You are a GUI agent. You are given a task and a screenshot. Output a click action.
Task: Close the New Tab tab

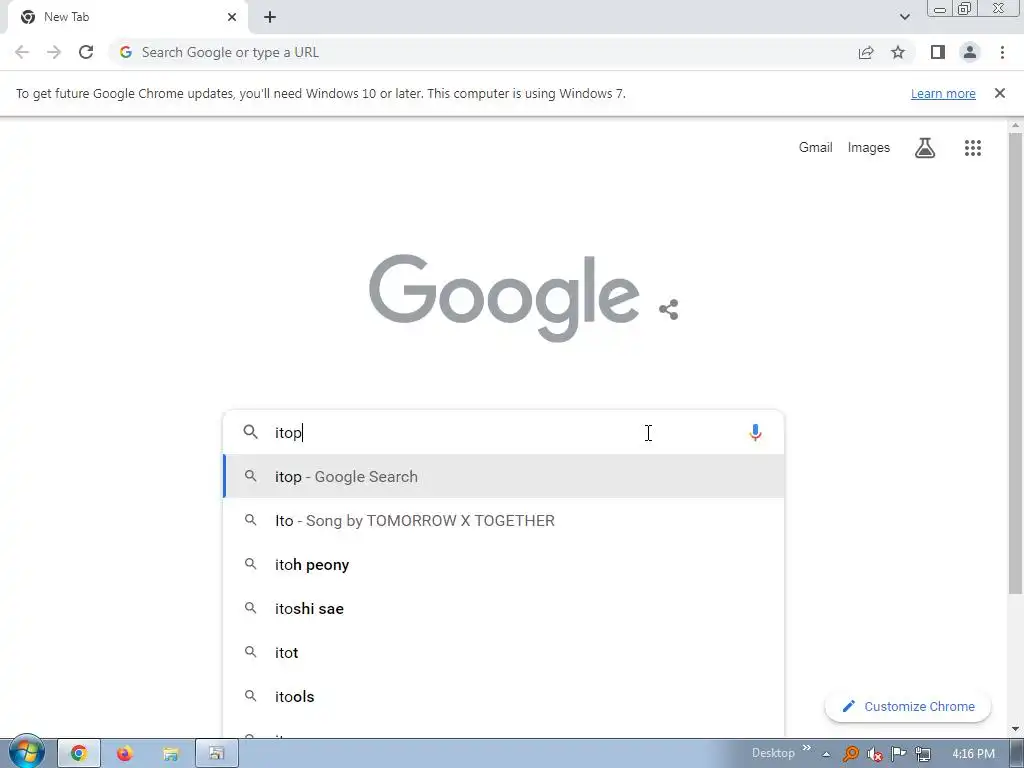(x=232, y=17)
